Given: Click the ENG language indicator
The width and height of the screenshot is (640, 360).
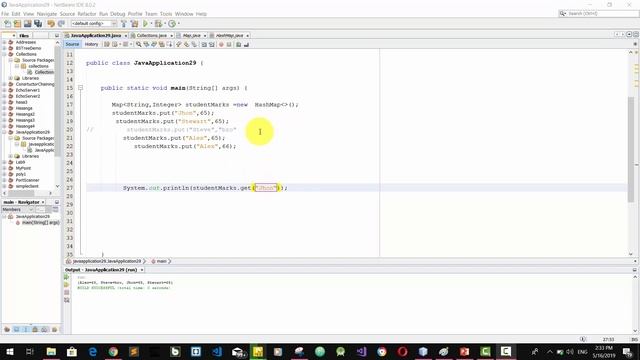Looking at the screenshot, I should (x=582, y=351).
